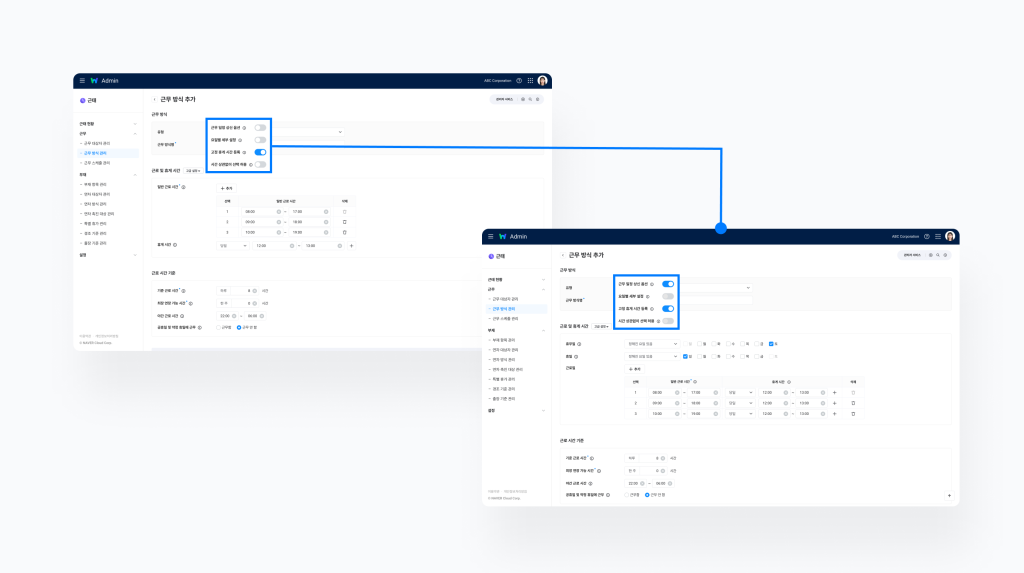Enable the 근무 일정 승인 옵션 toggle in the back window

pyautogui.click(x=260, y=128)
